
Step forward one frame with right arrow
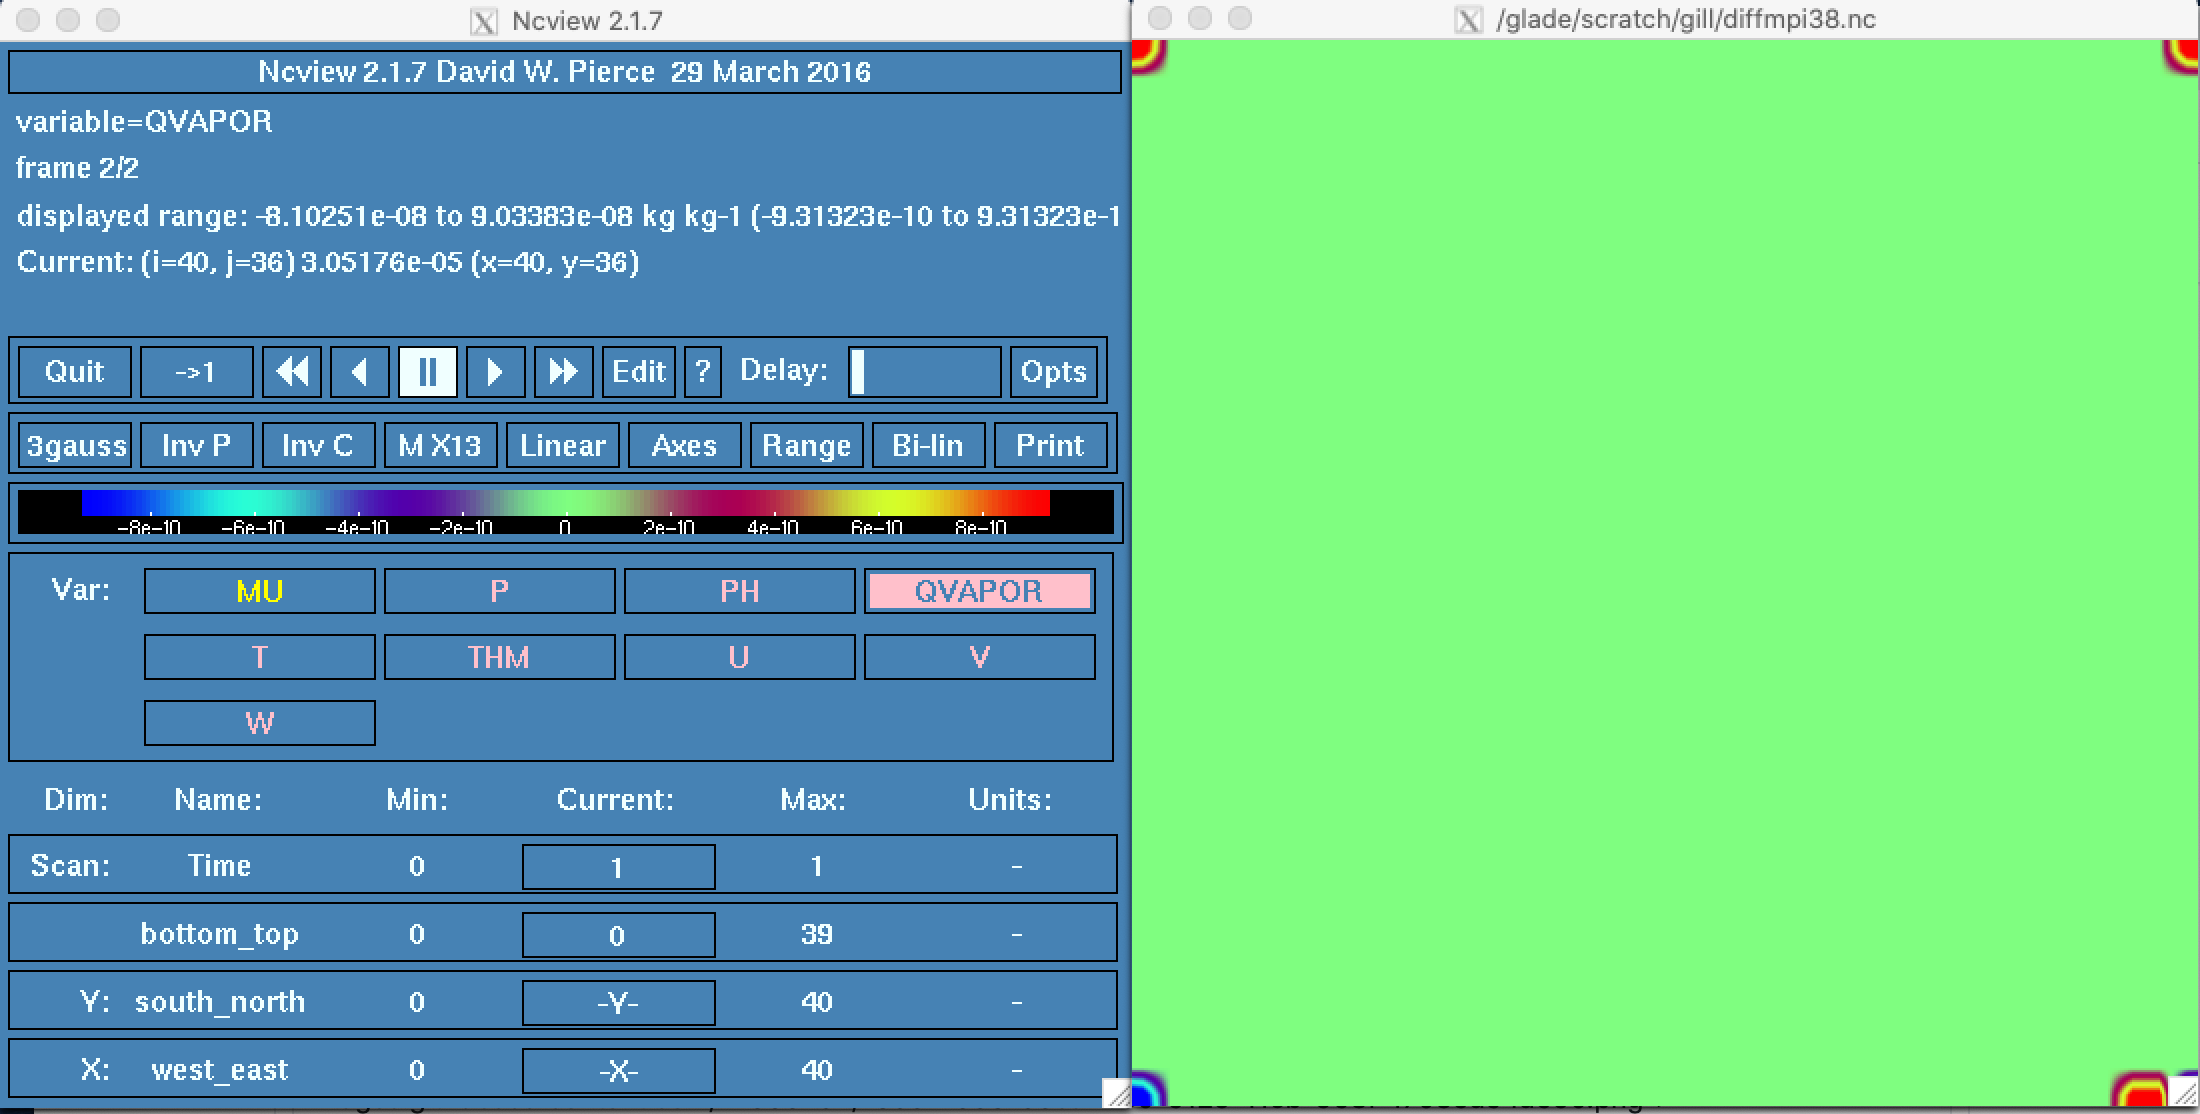[x=495, y=372]
